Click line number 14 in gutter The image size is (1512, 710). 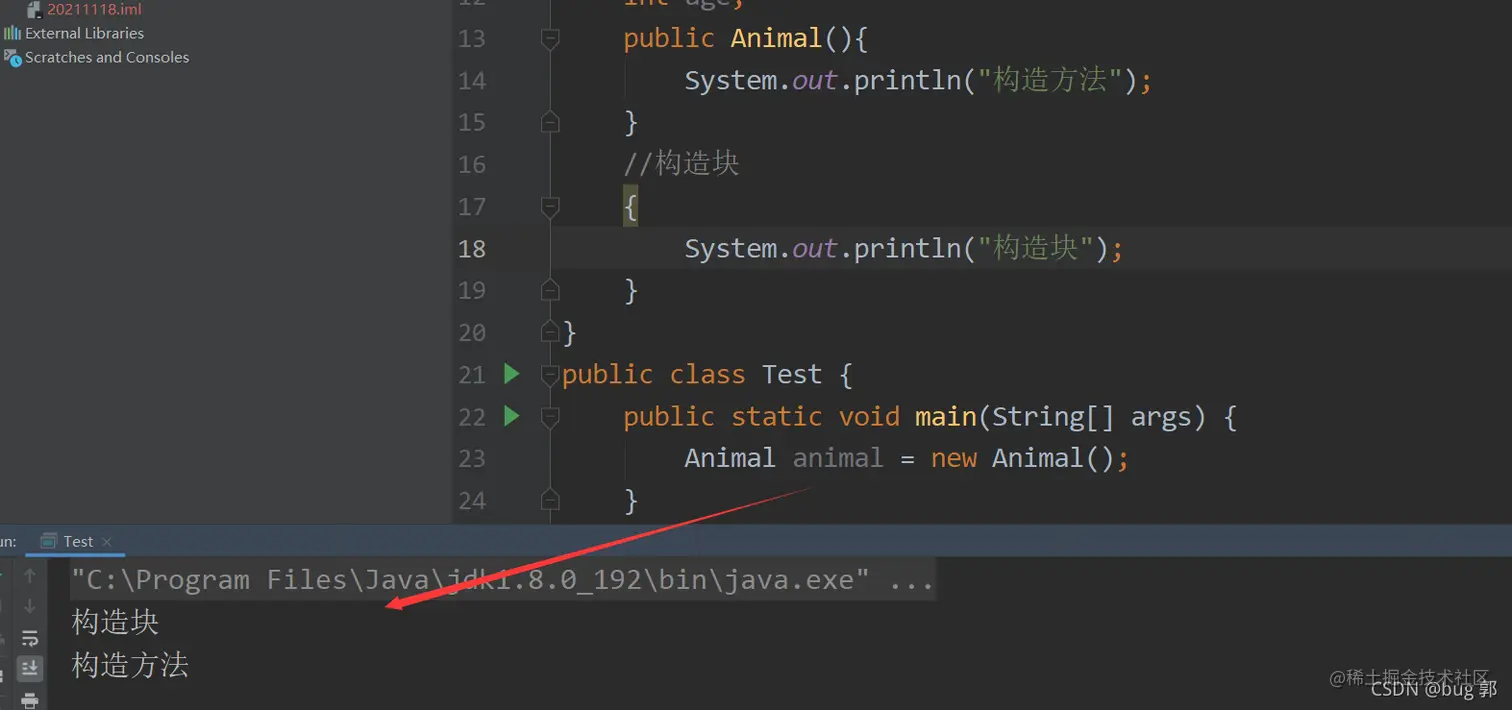(x=471, y=80)
